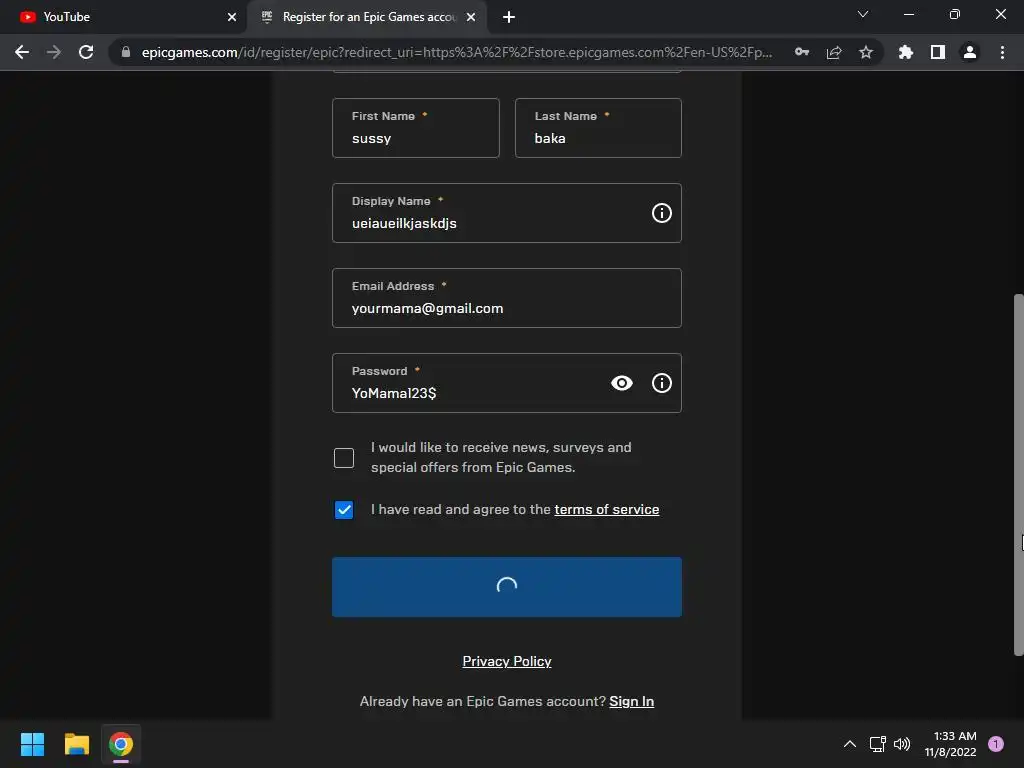Open the saved passwords key icon

(802, 52)
